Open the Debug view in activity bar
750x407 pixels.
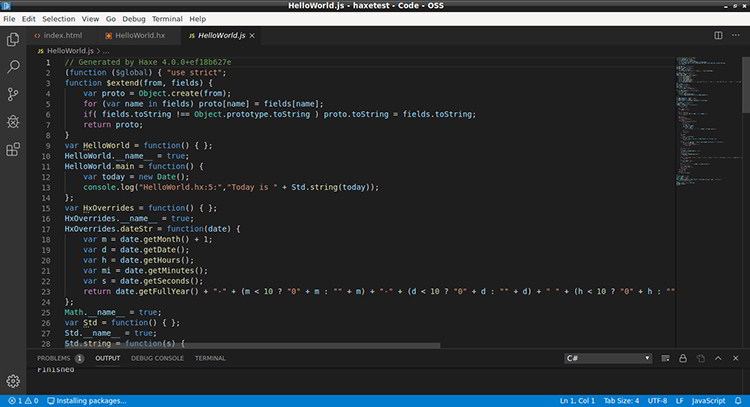click(x=13, y=122)
